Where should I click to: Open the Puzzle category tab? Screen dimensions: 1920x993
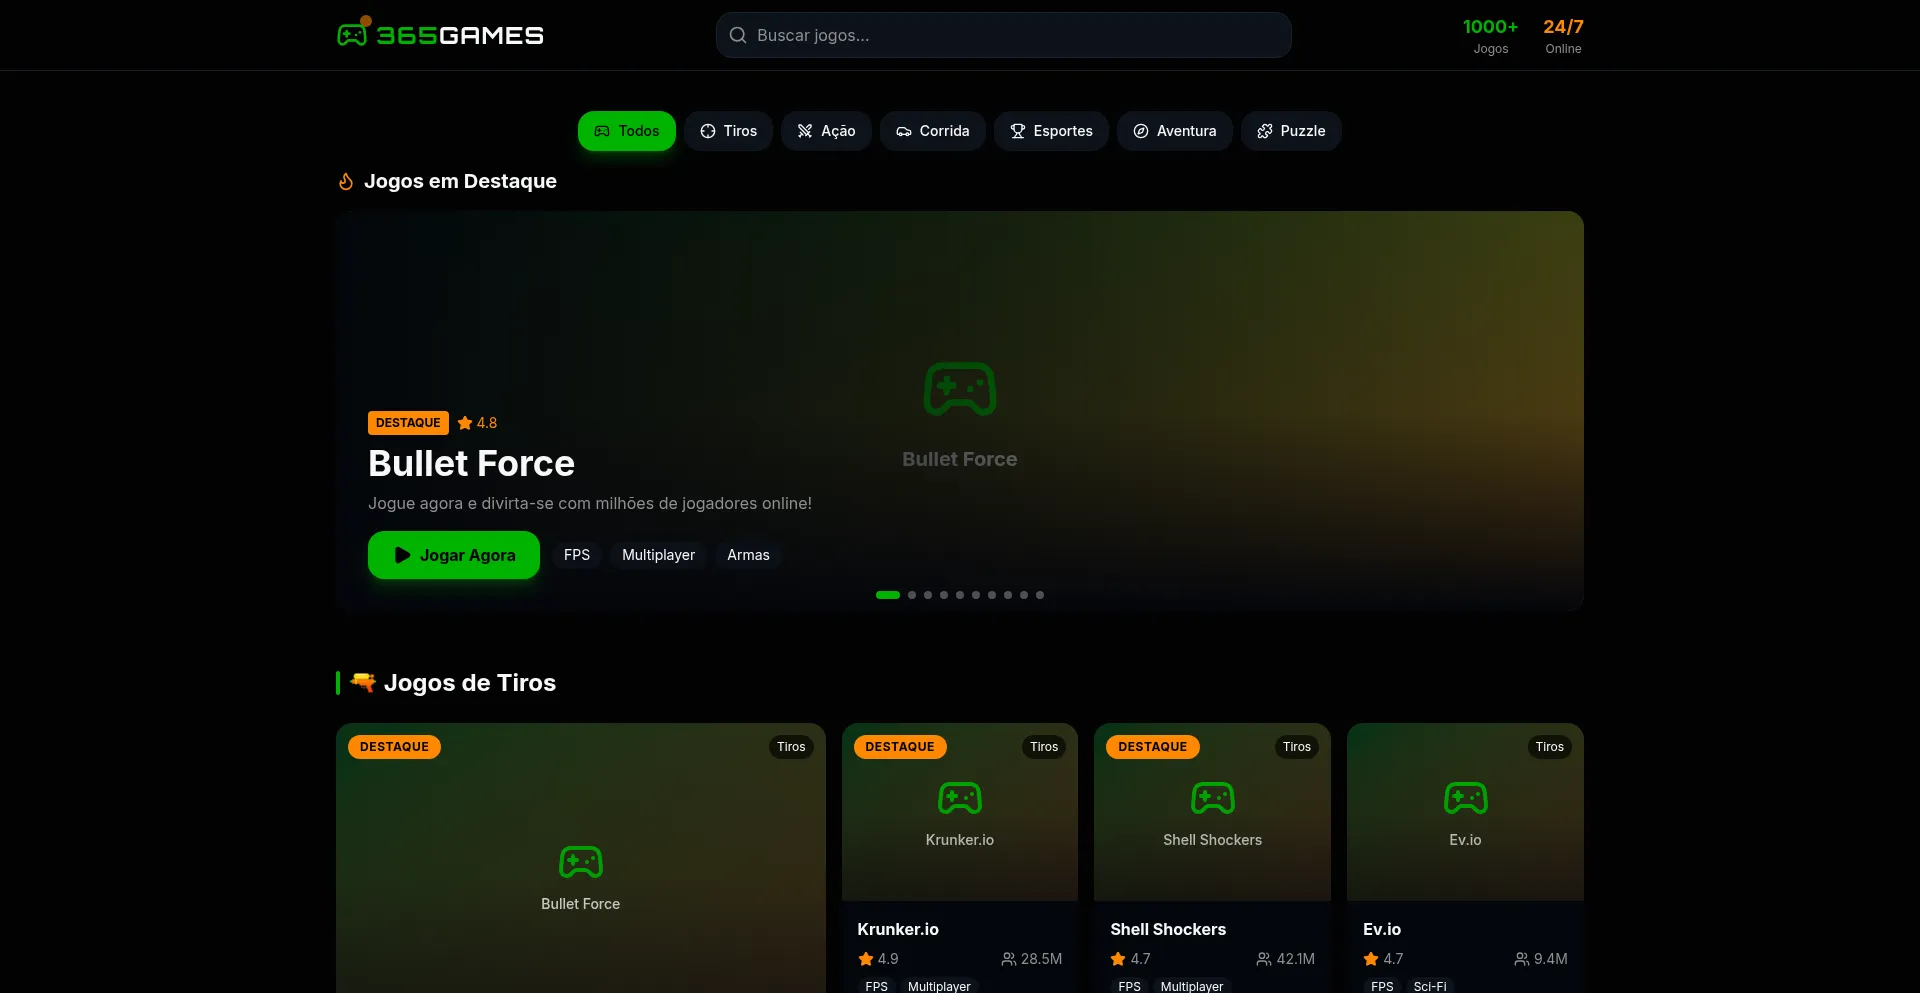(x=1291, y=131)
